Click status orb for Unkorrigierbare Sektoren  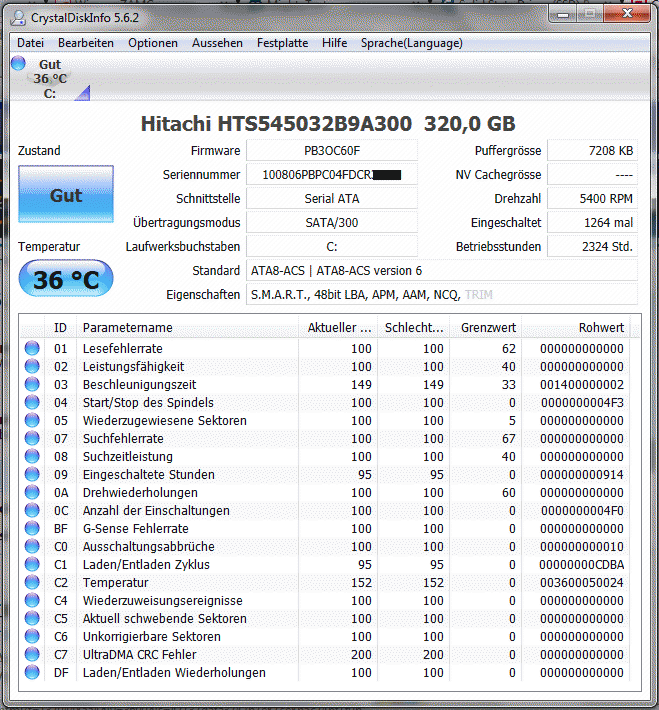(x=32, y=636)
